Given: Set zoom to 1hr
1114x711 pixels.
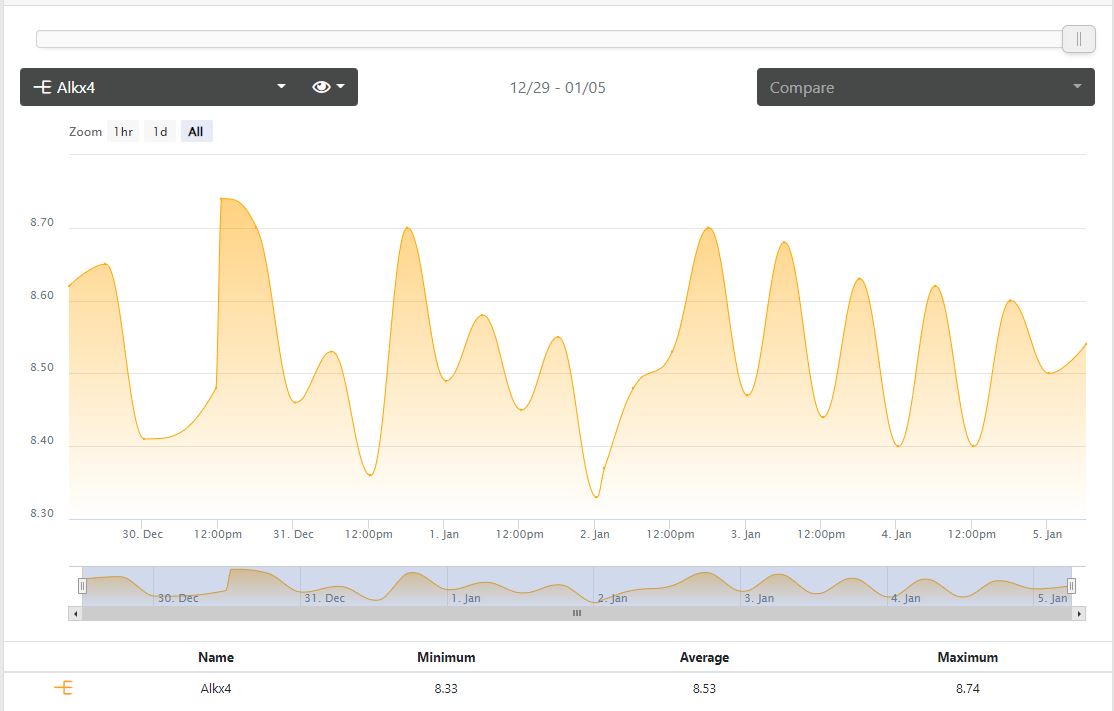Looking at the screenshot, I should [x=123, y=132].
